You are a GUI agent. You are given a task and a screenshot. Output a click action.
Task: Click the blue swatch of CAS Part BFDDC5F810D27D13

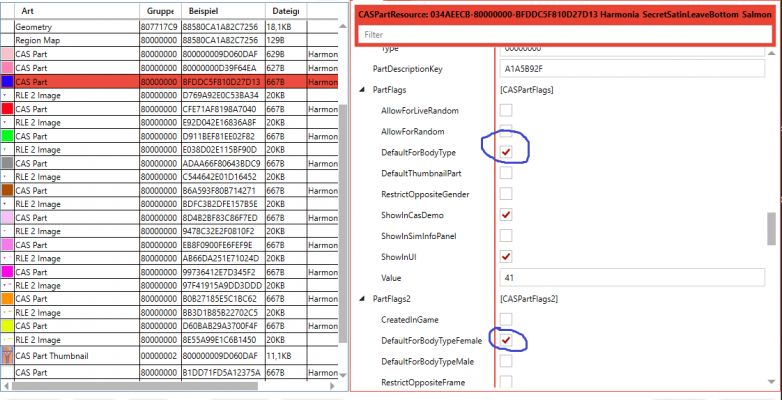click(x=7, y=81)
